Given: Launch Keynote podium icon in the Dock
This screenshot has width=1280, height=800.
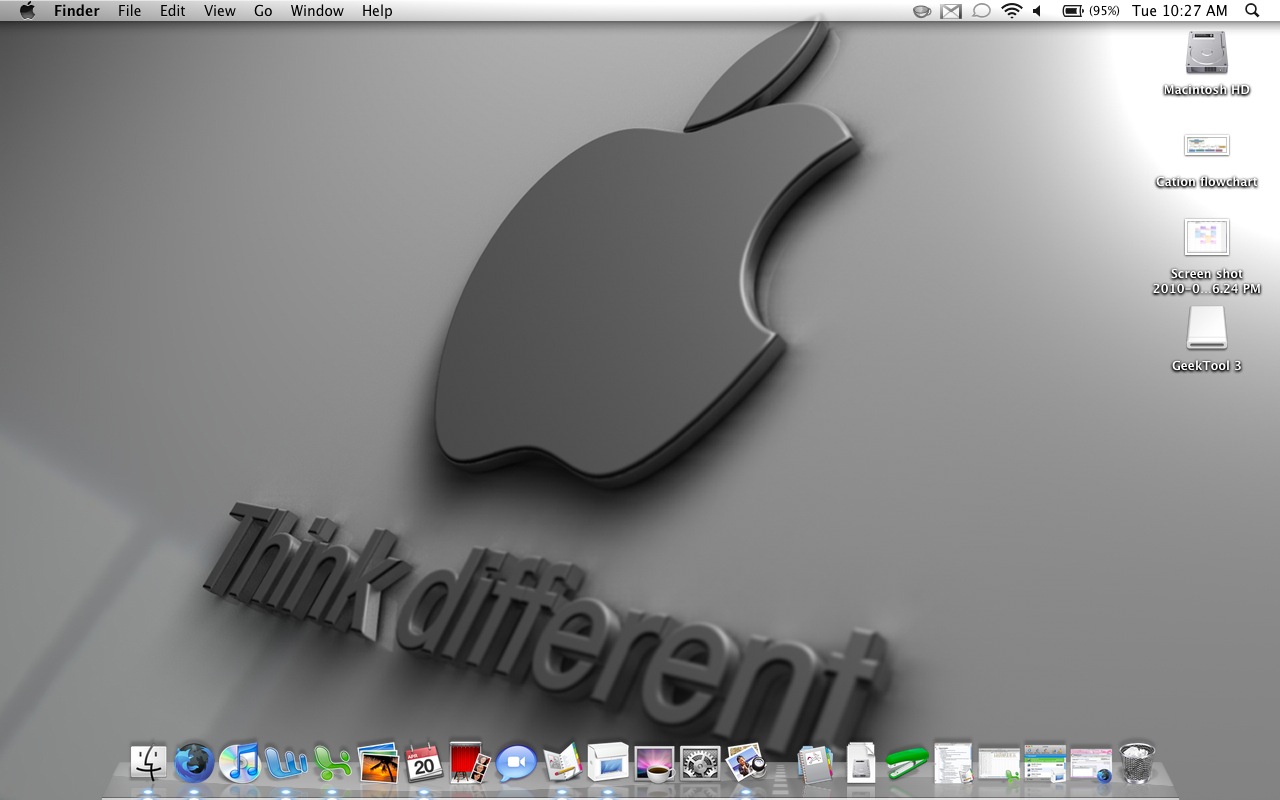Looking at the screenshot, I should [x=608, y=763].
